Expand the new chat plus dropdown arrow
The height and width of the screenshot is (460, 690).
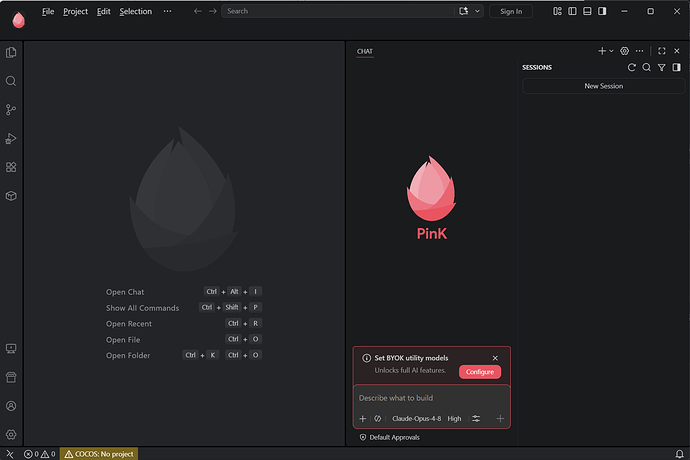click(x=611, y=51)
